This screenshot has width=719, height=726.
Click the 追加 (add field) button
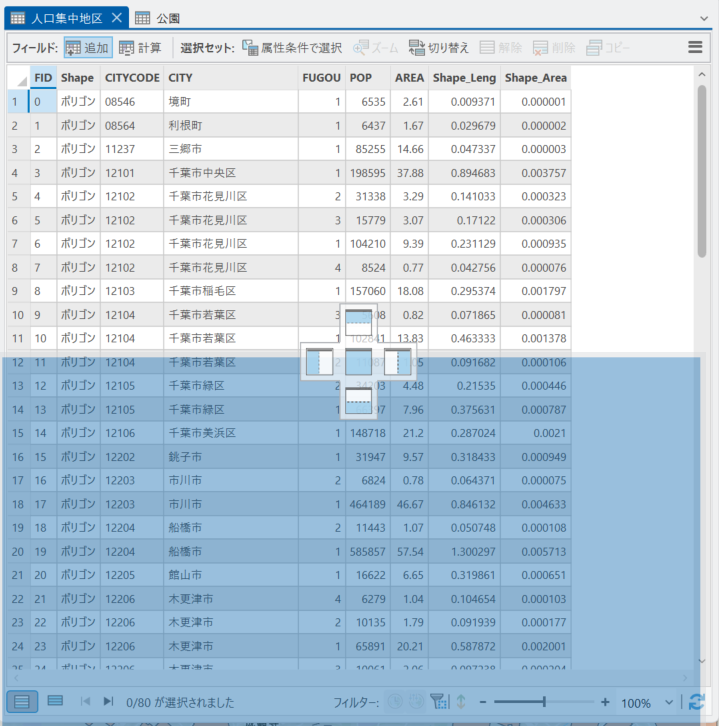click(x=86, y=47)
